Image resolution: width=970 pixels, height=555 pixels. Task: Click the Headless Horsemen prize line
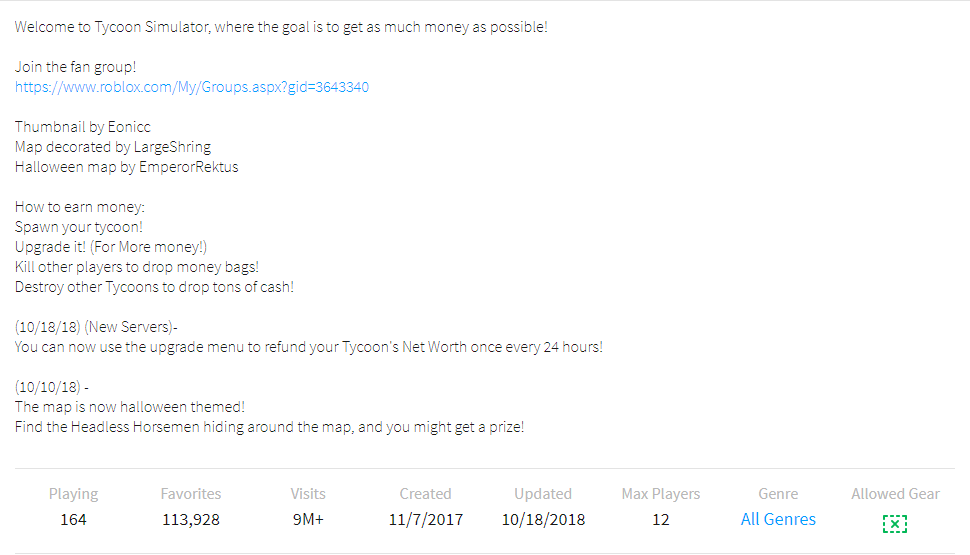[x=269, y=427]
